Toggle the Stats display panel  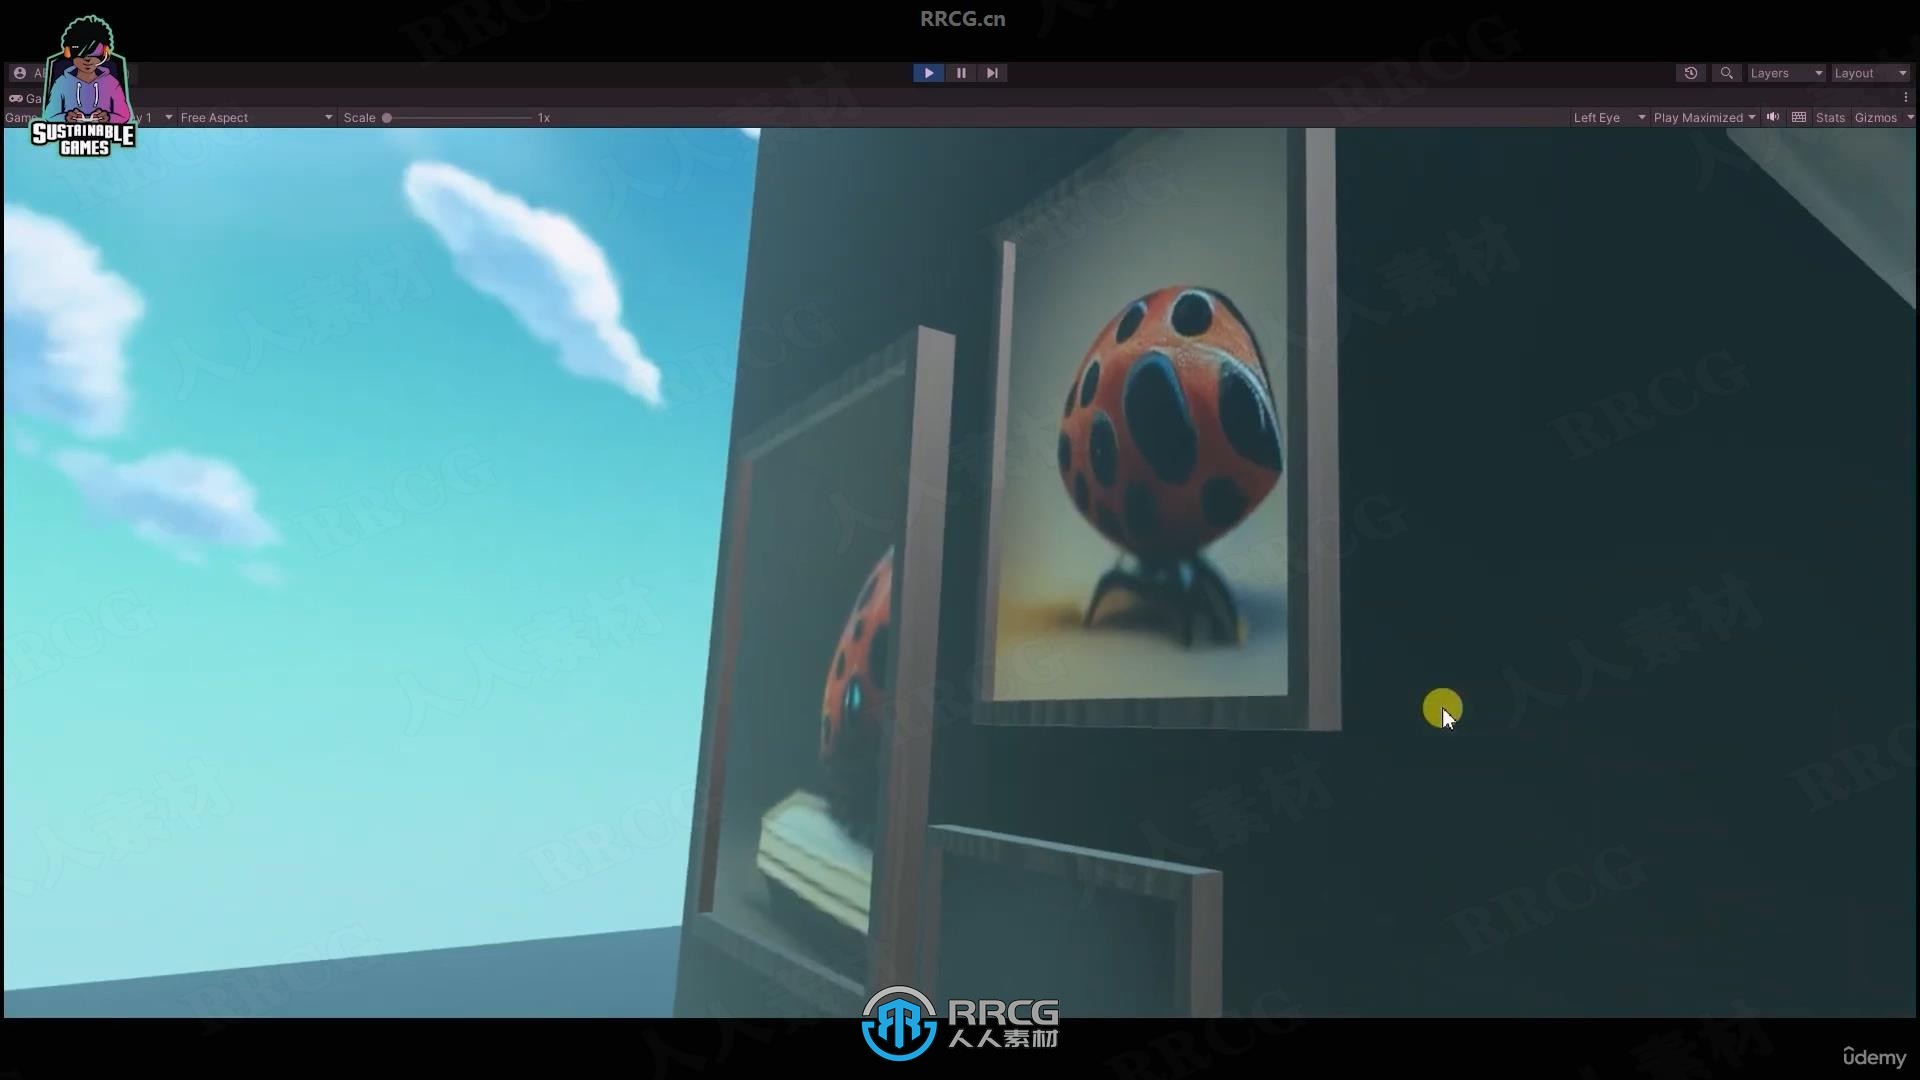coord(1829,117)
